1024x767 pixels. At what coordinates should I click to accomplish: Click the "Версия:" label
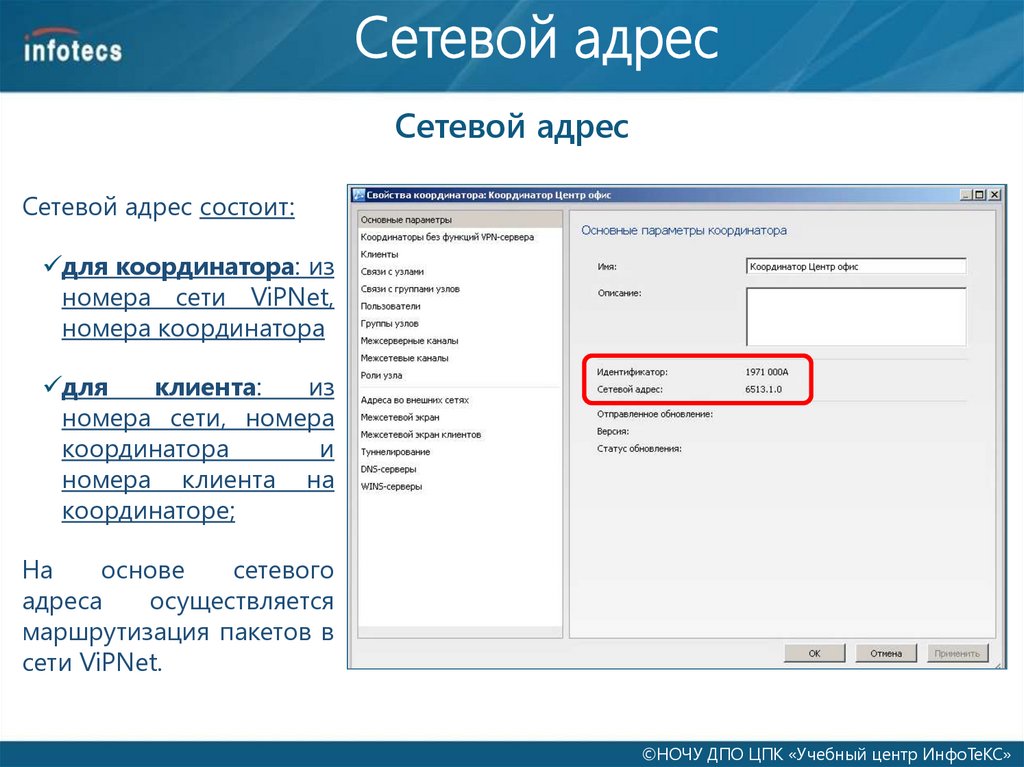tap(613, 431)
